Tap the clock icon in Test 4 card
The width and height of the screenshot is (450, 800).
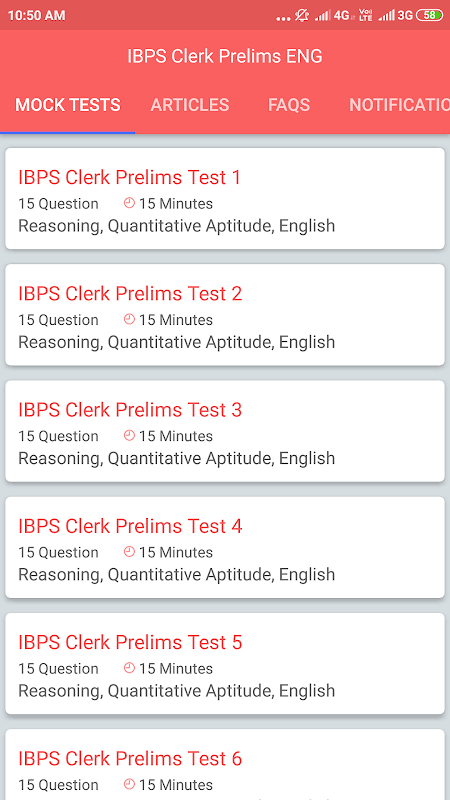pos(129,553)
